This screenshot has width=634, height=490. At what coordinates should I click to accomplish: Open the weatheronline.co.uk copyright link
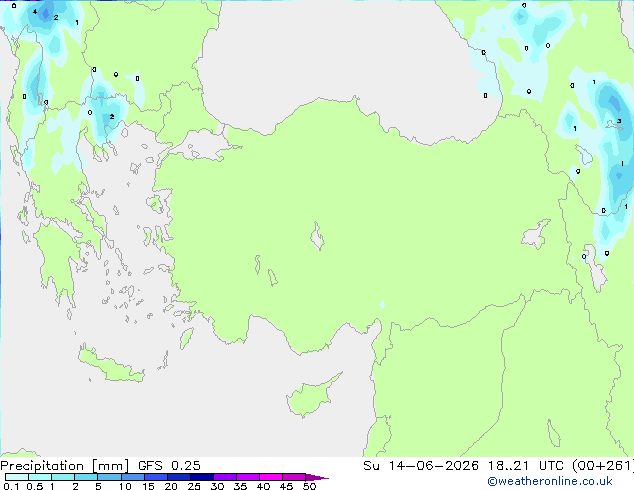pos(550,481)
